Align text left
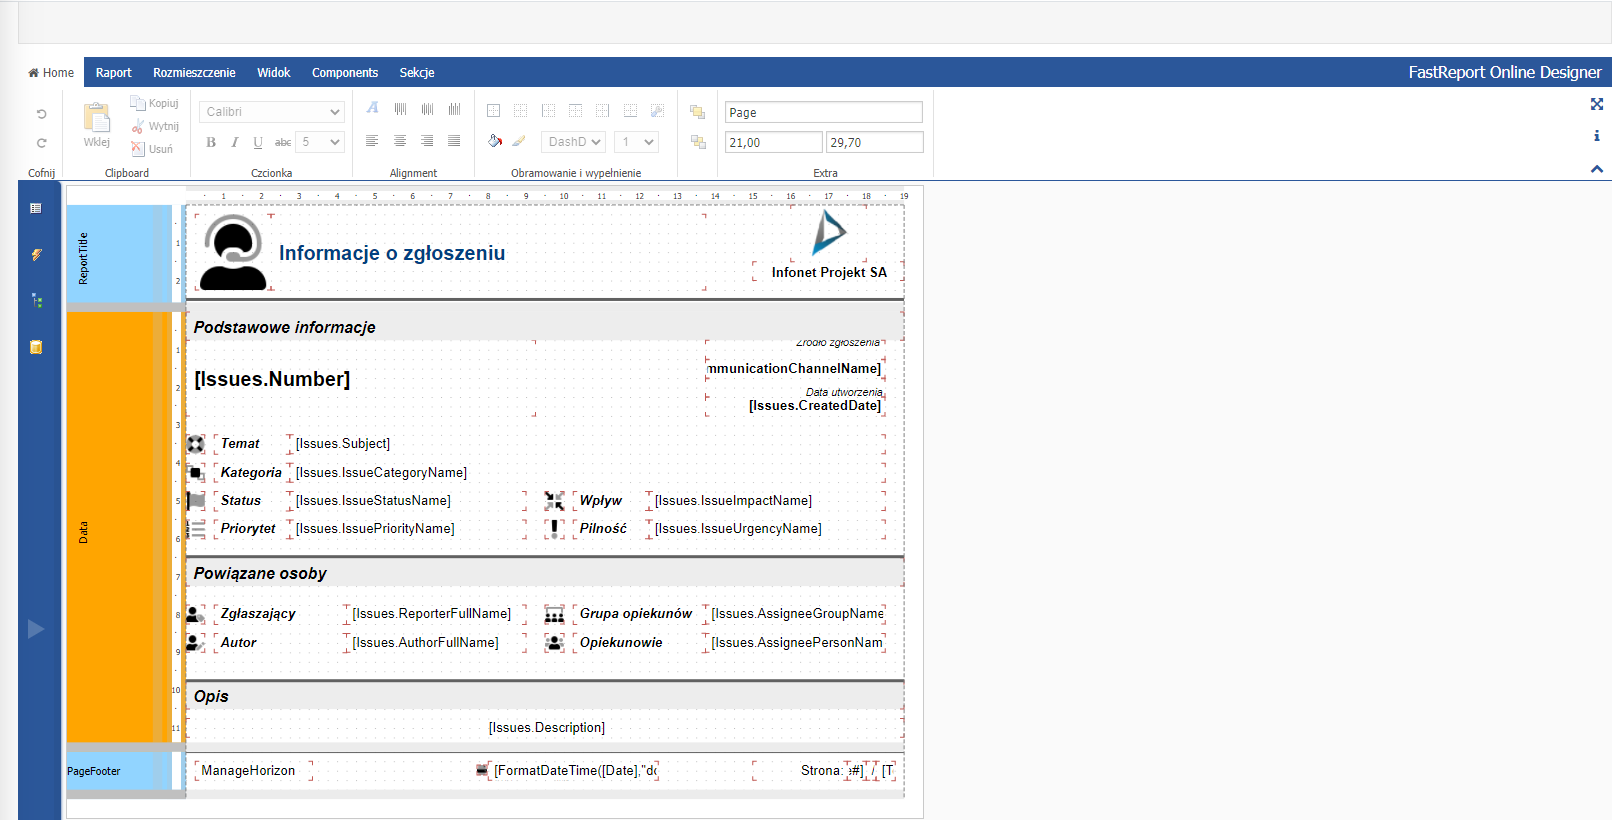 372,141
